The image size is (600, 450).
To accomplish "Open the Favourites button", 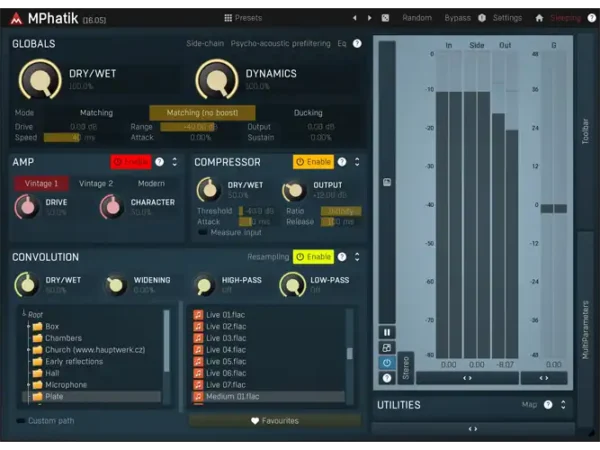I will click(275, 421).
